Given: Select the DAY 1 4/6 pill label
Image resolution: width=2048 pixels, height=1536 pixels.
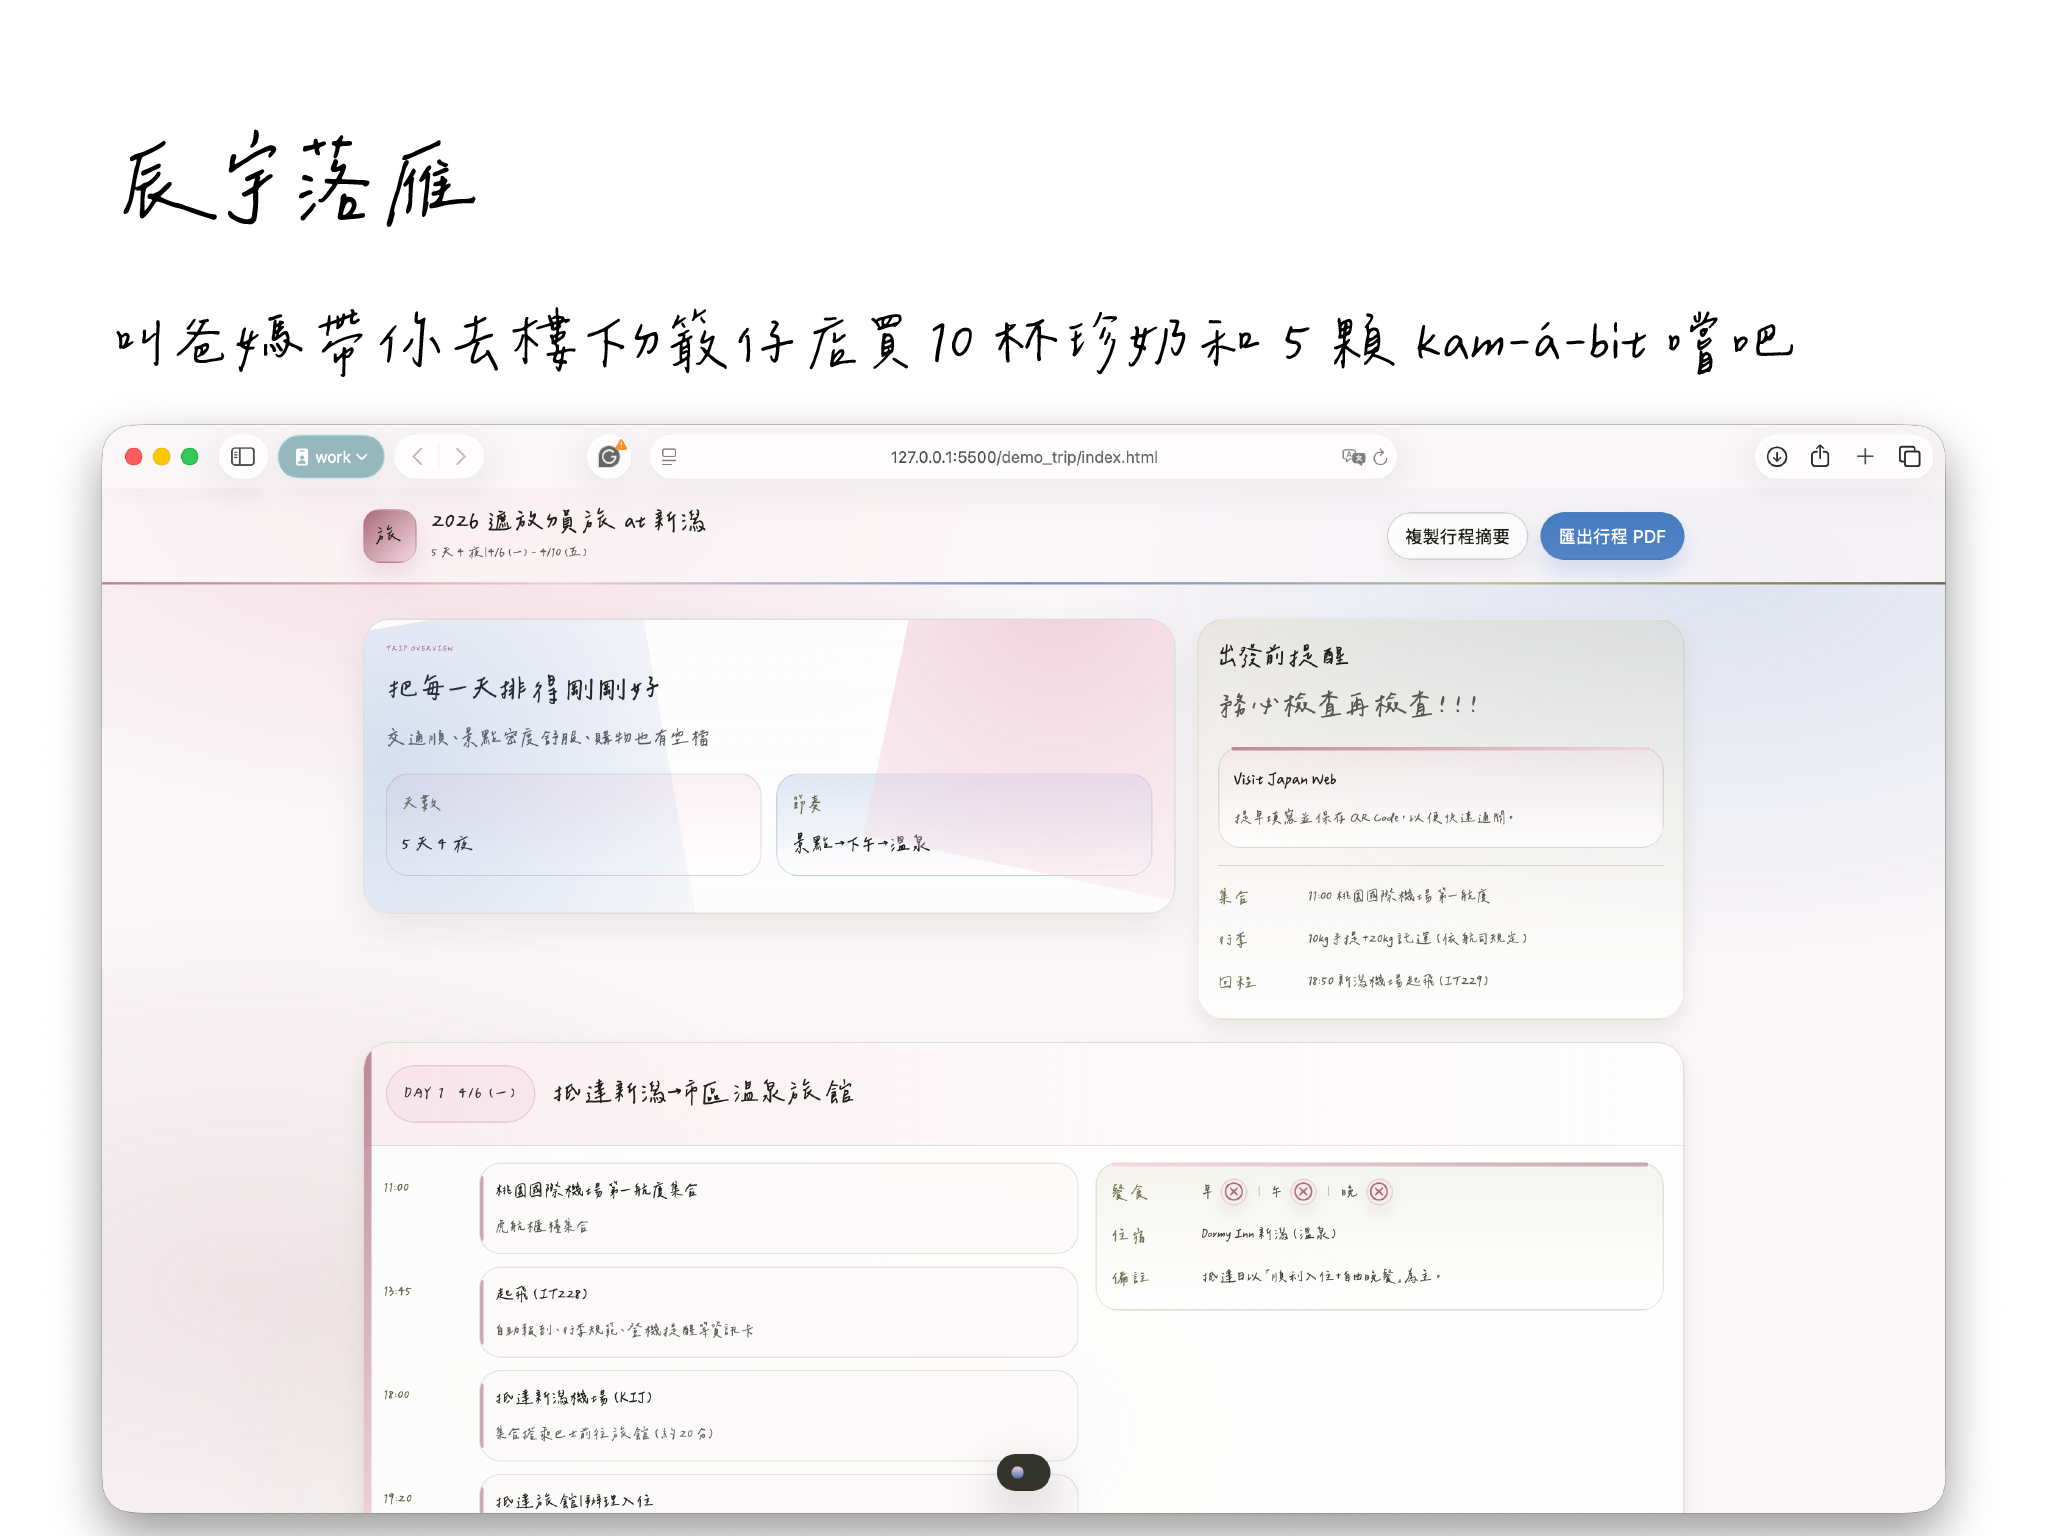Looking at the screenshot, I should (x=459, y=1094).
